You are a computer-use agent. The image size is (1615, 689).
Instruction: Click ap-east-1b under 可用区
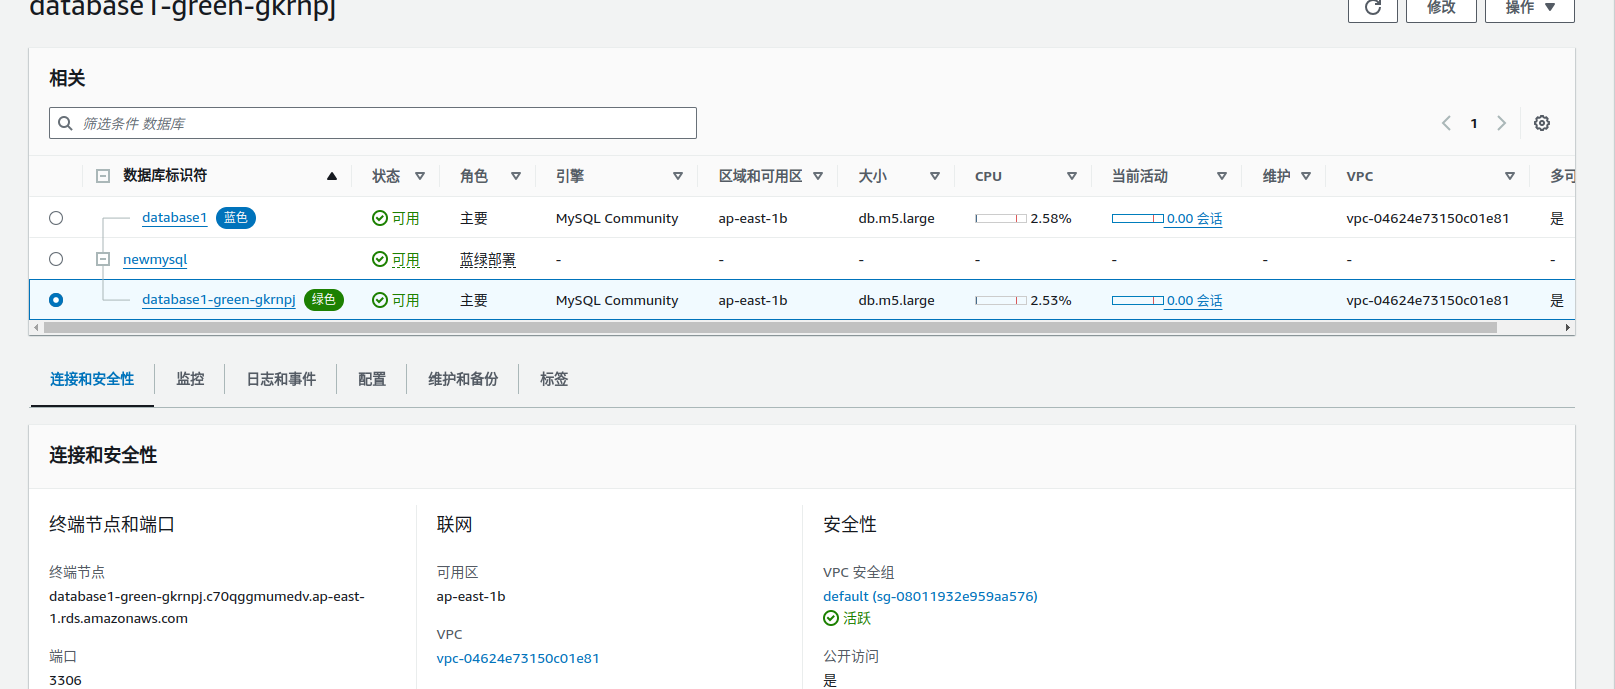click(x=471, y=596)
